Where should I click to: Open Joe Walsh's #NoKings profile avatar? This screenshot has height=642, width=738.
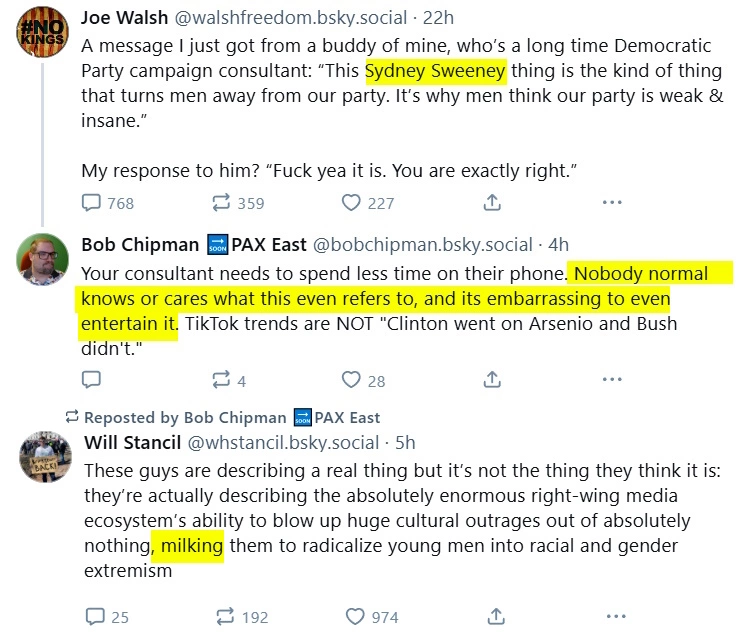point(42,32)
